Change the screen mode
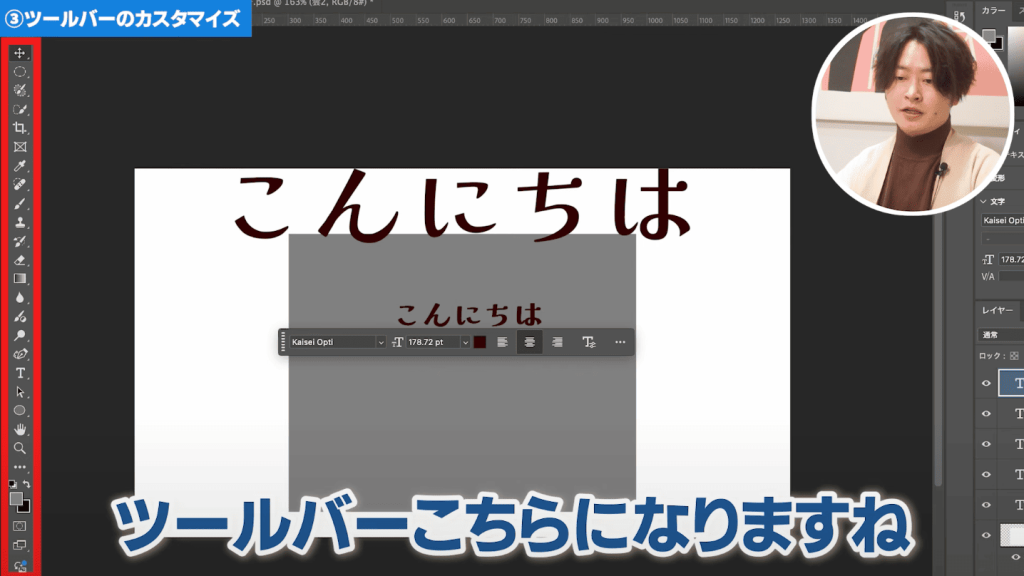This screenshot has width=1024, height=576. coord(20,545)
